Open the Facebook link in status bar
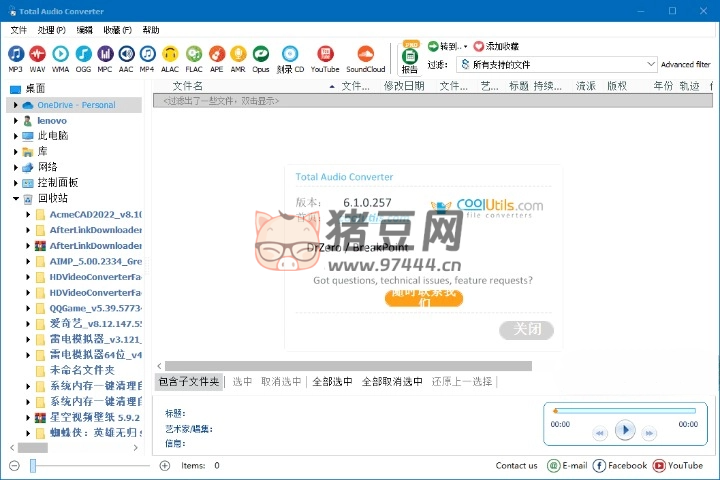 pos(620,466)
